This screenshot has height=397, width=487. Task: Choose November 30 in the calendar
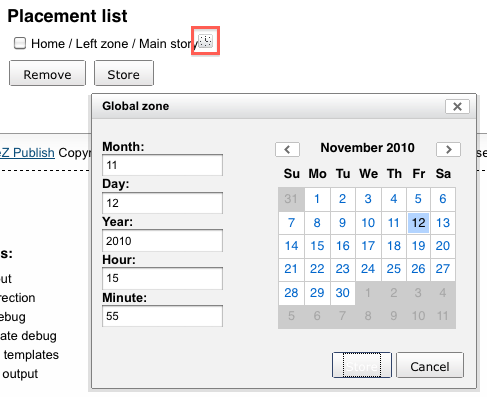[342, 293]
